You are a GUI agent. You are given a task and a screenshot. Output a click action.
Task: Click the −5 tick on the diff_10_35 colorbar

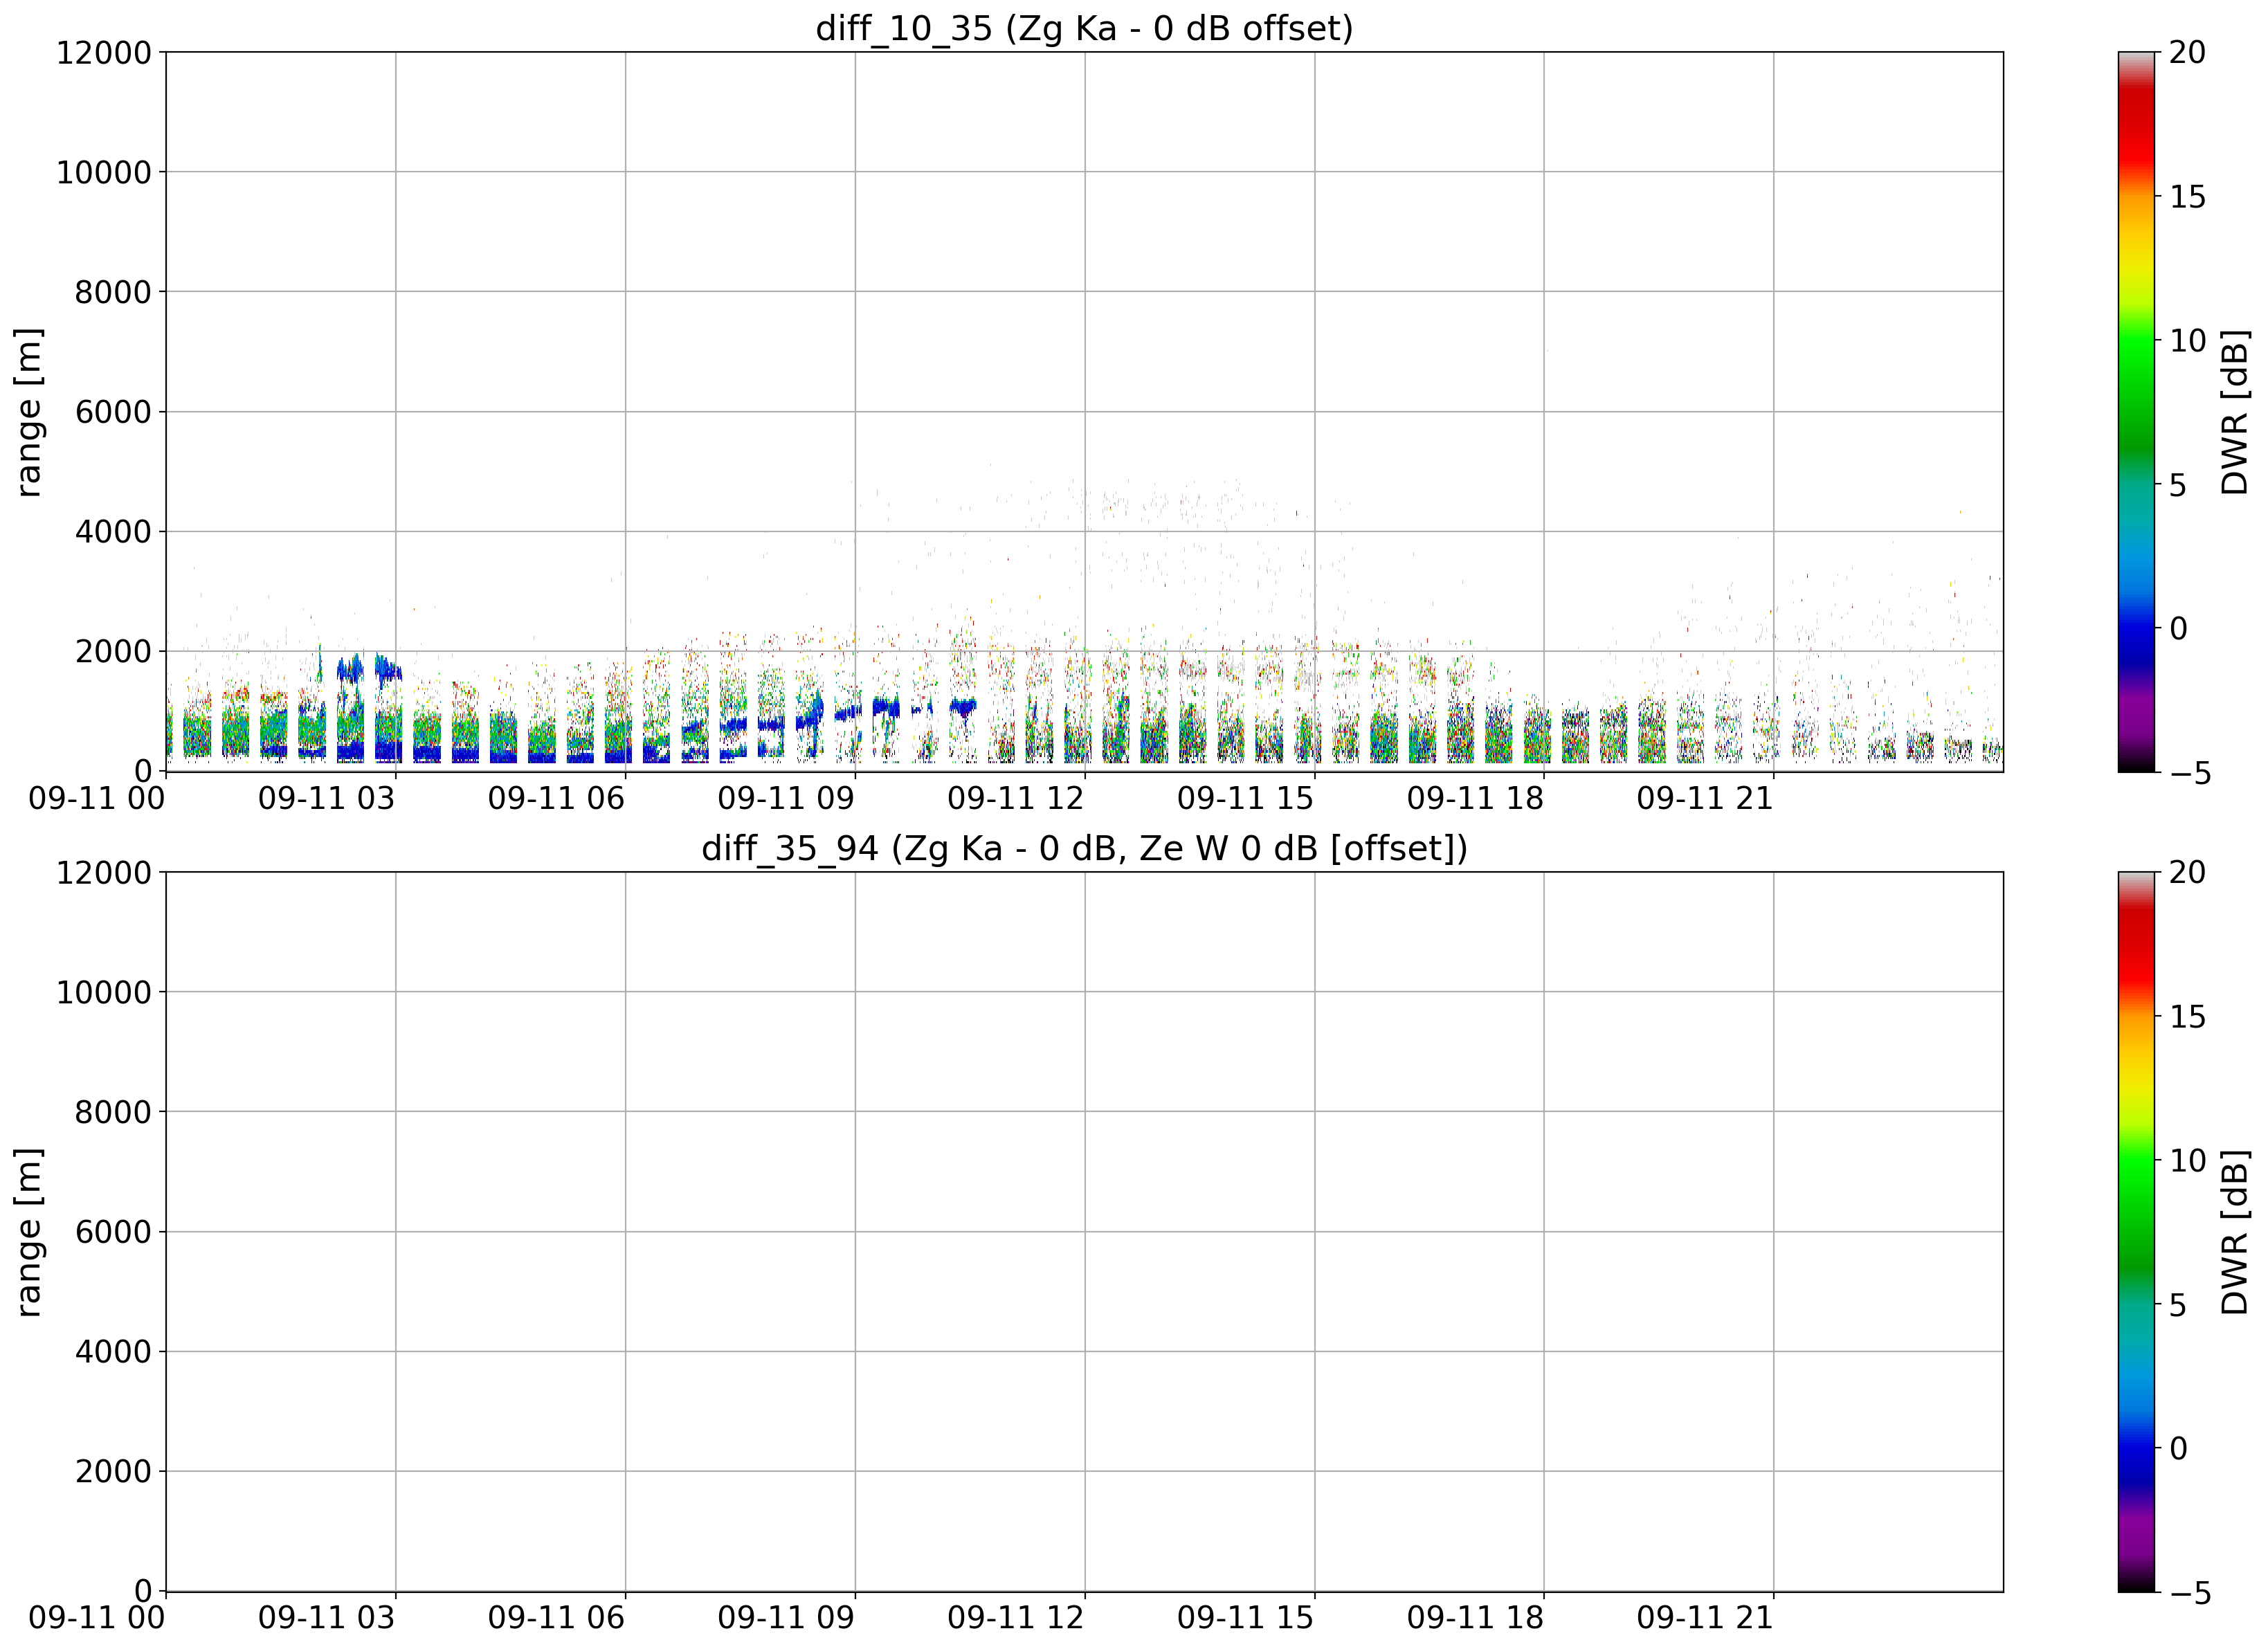pyautogui.click(x=2190, y=772)
